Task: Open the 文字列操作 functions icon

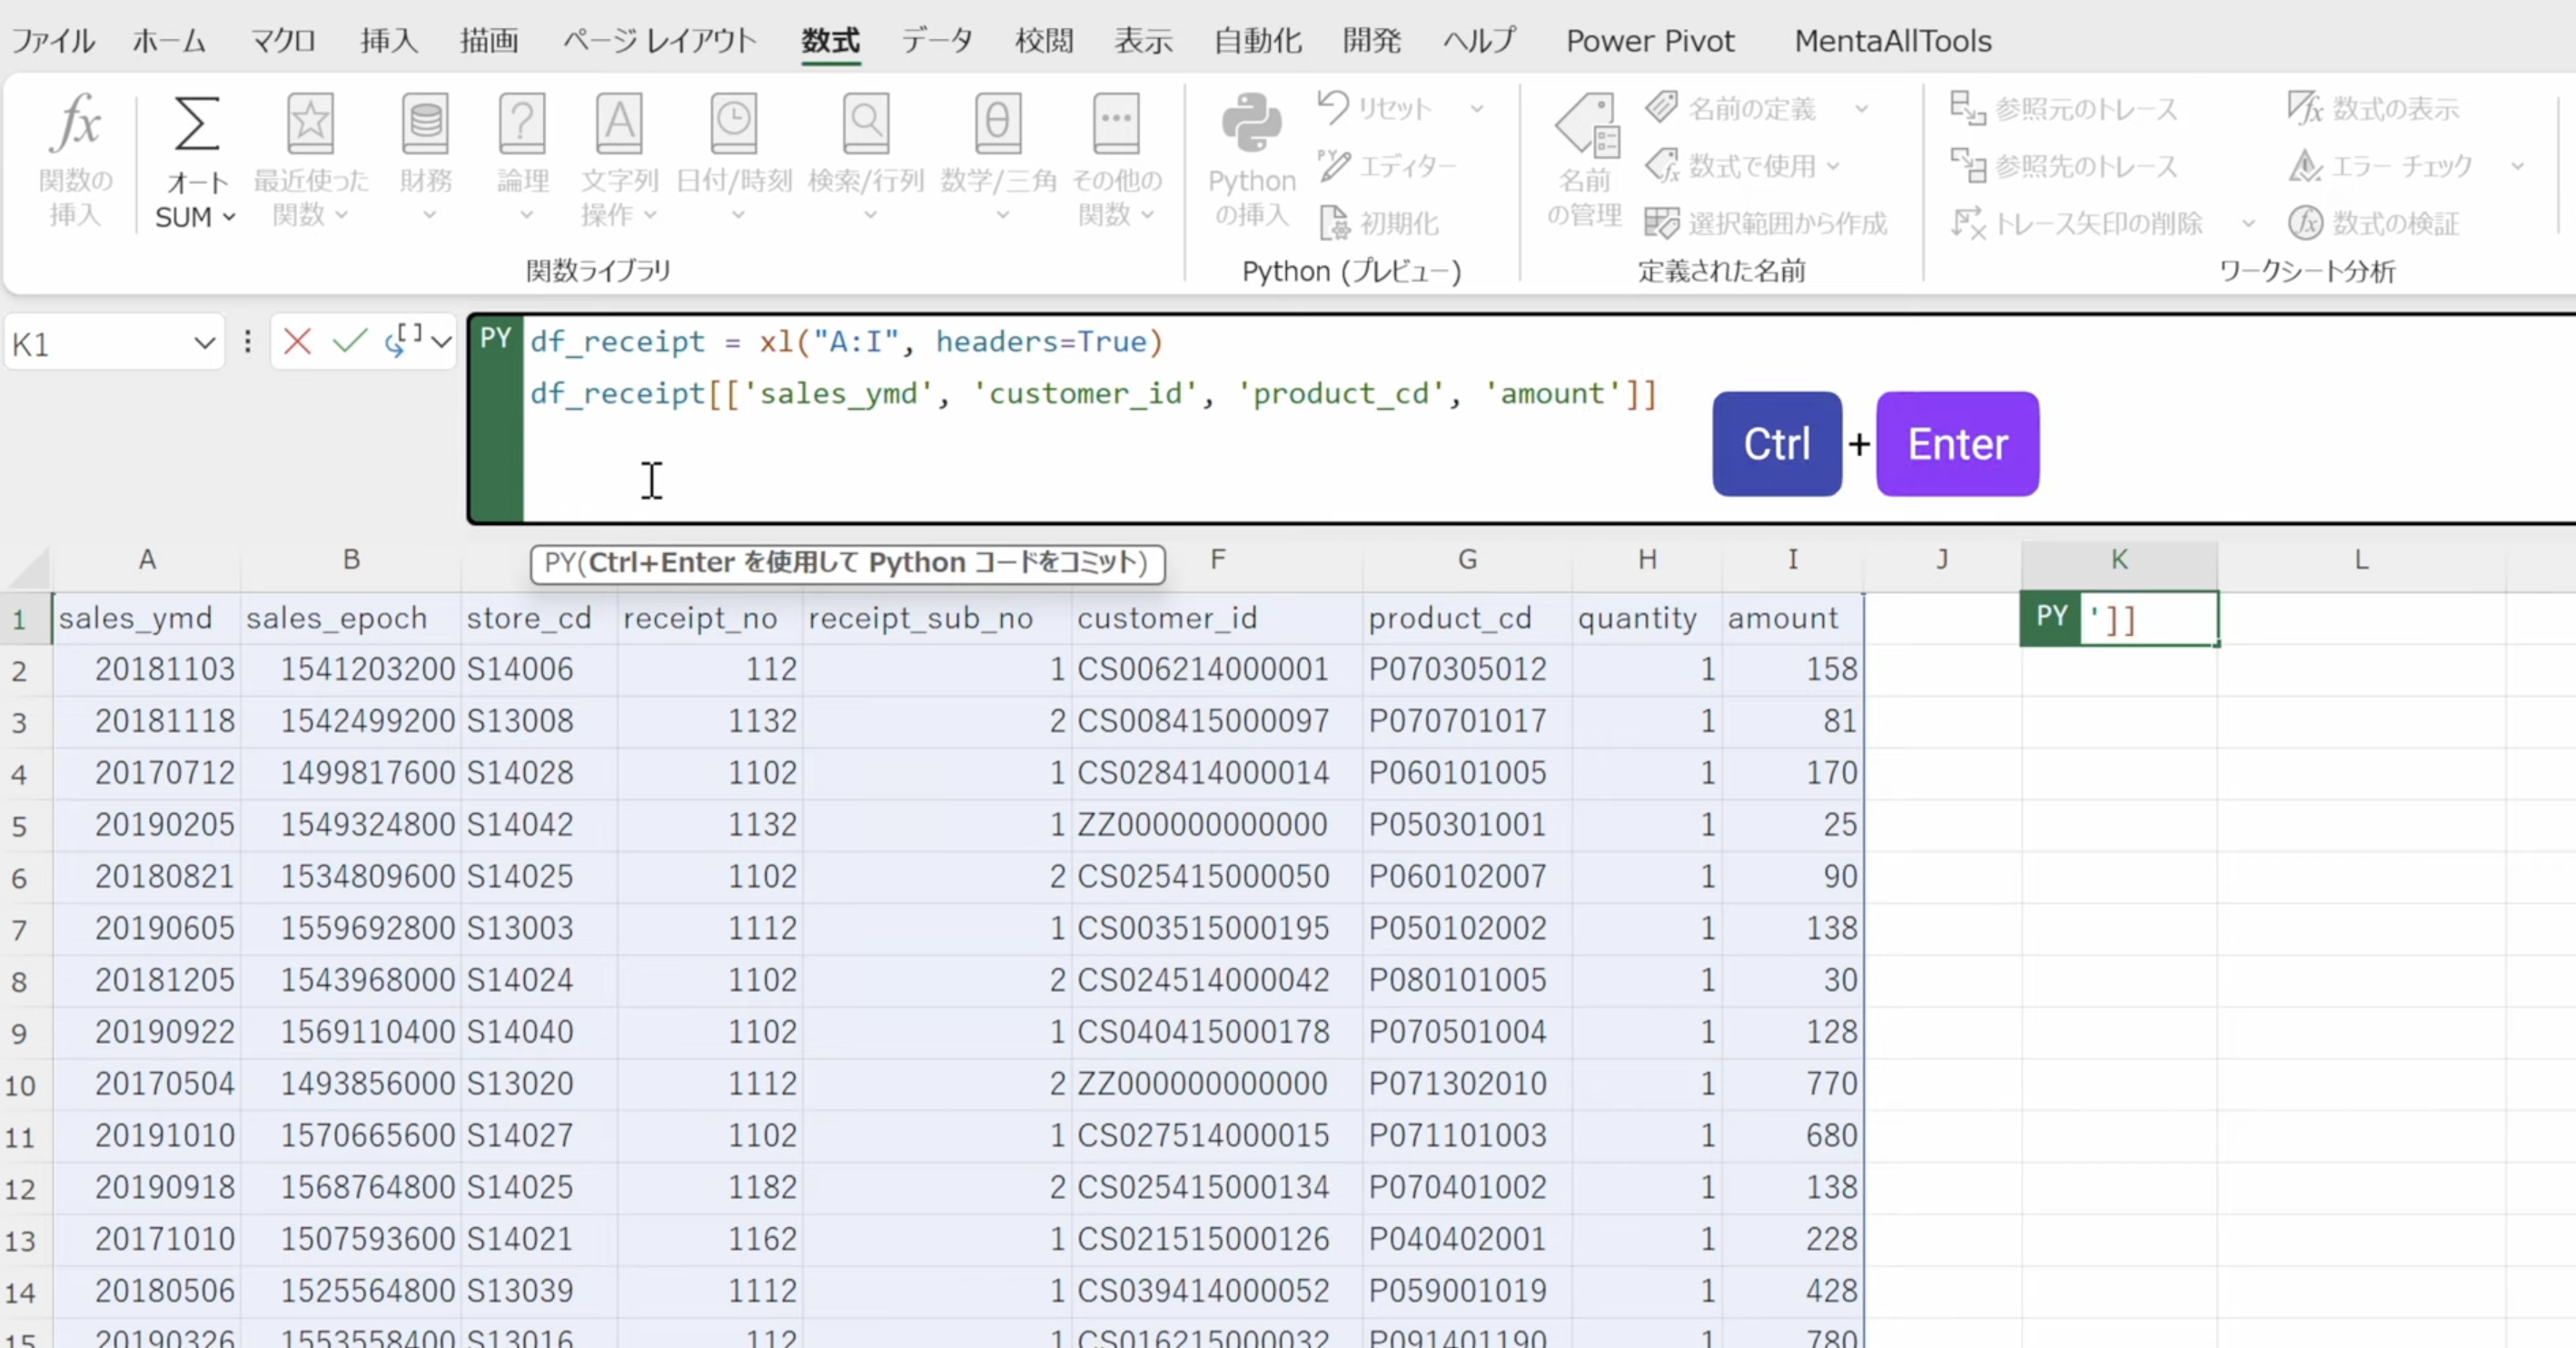Action: (x=619, y=124)
